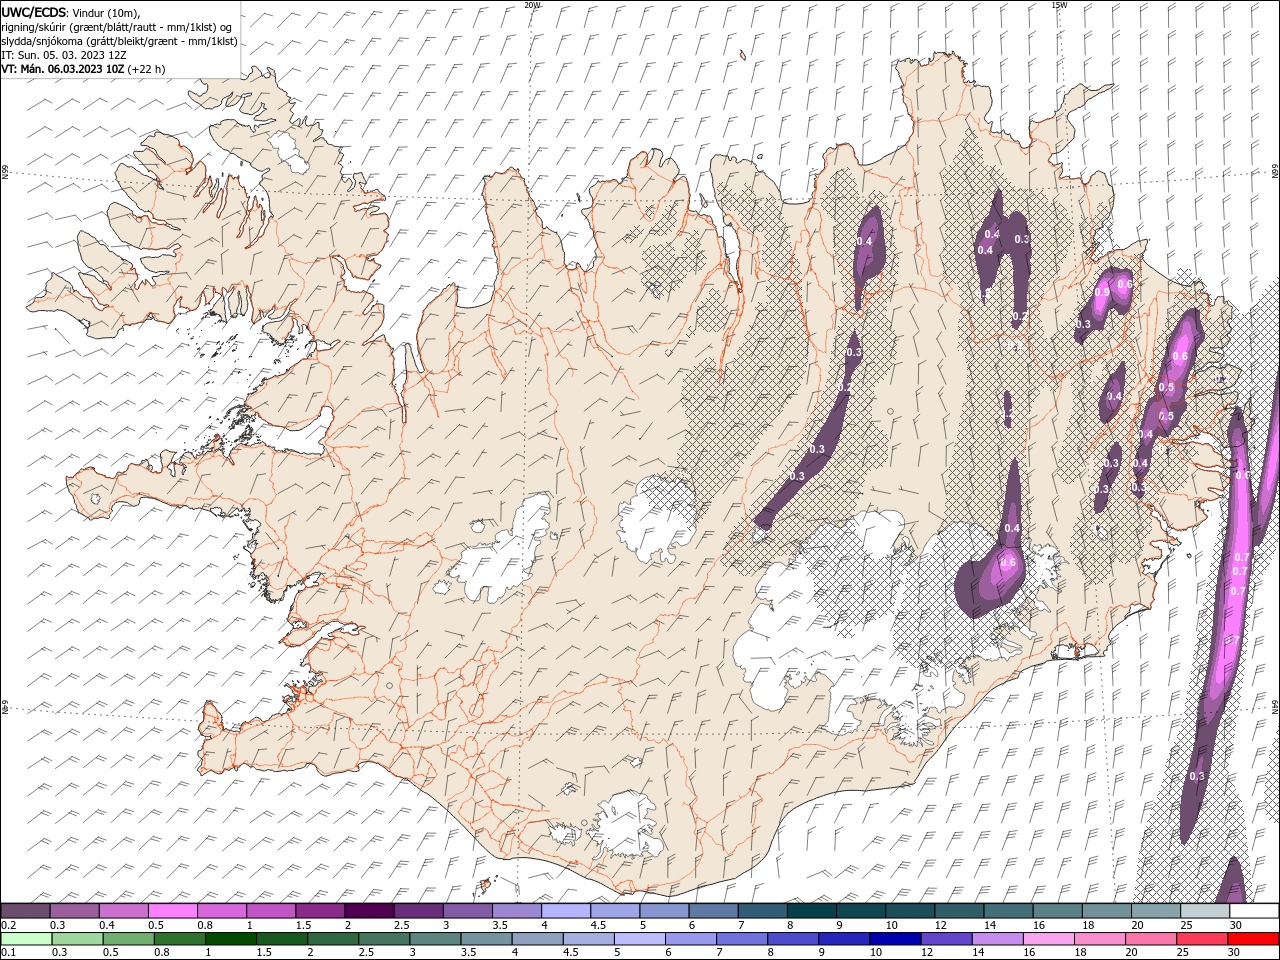Select the 14 grey-teal swatch in upper legend
Viewport: 1280px width, 960px height.
pyautogui.click(x=1009, y=911)
